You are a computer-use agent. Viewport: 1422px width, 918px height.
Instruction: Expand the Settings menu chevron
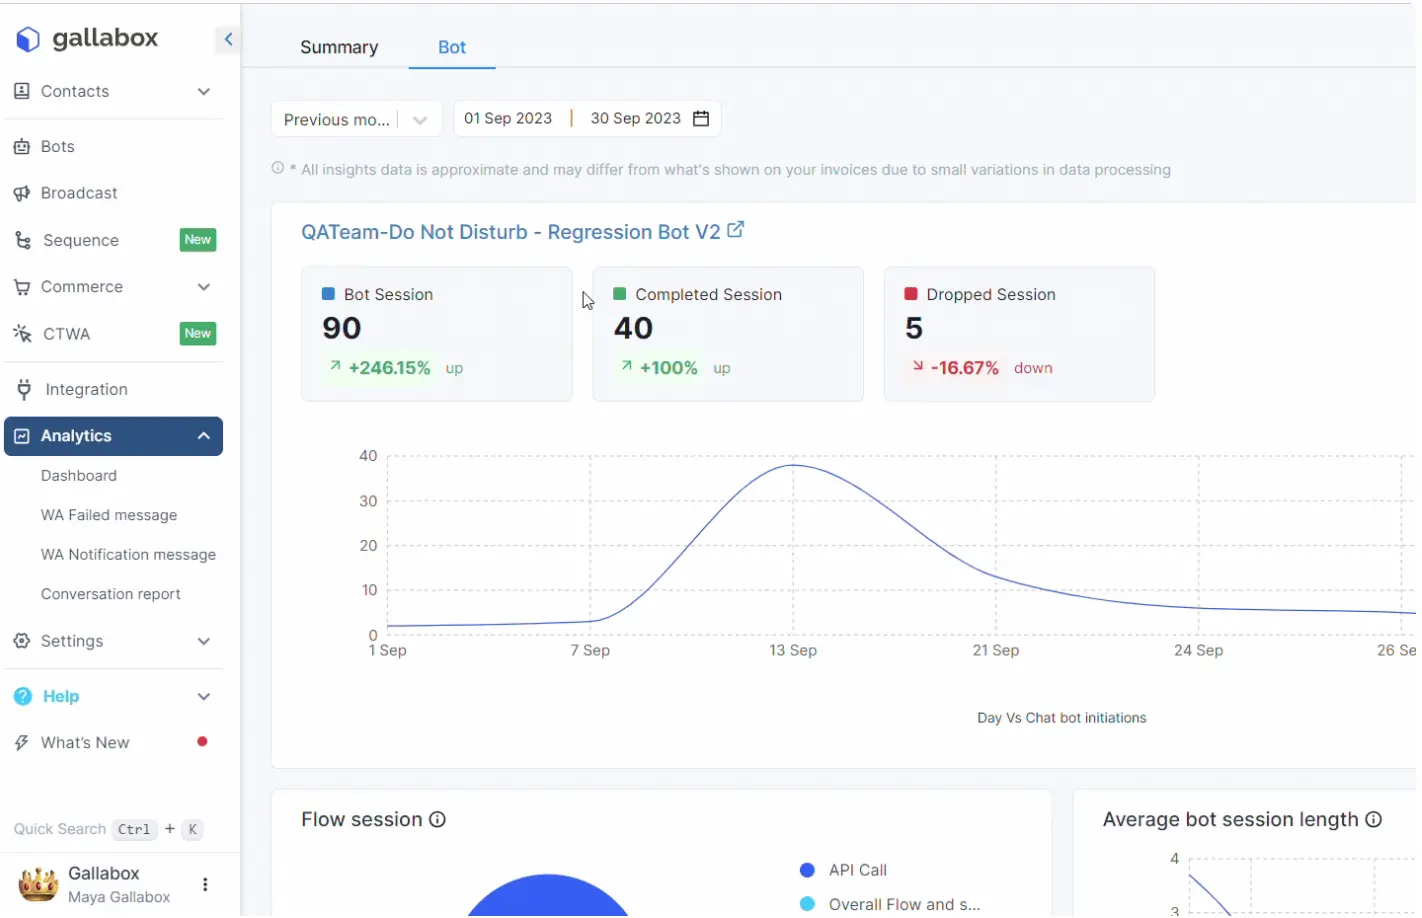pos(204,642)
